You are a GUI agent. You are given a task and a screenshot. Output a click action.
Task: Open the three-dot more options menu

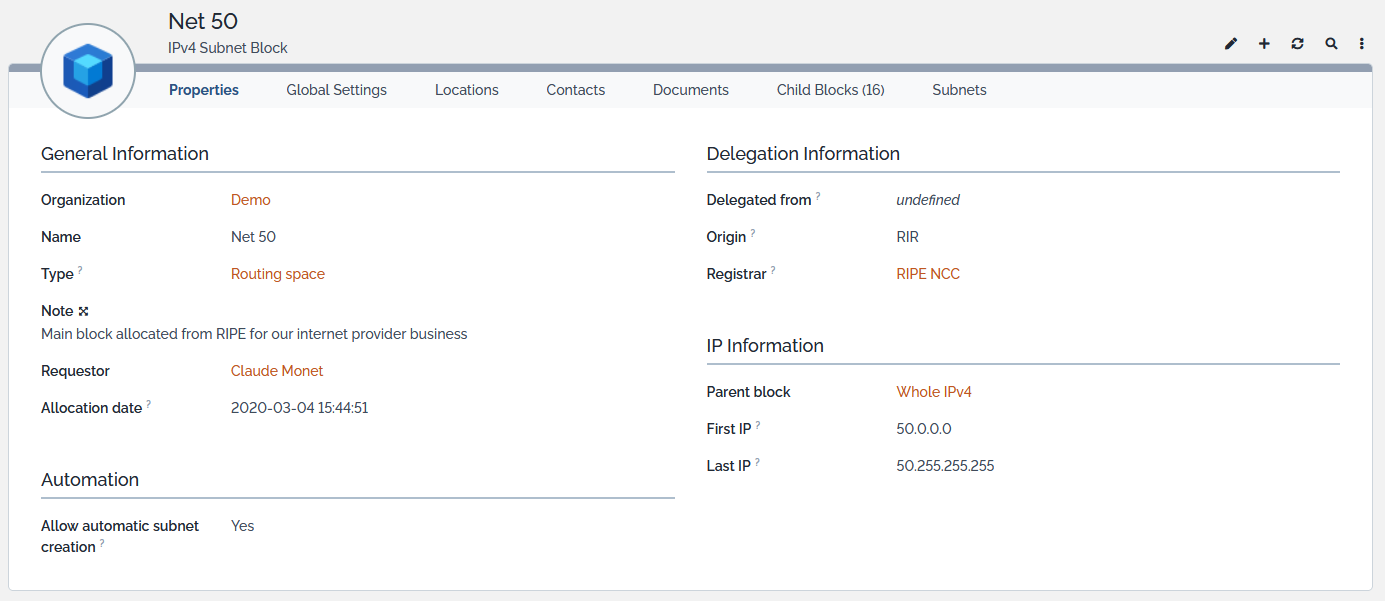1362,44
